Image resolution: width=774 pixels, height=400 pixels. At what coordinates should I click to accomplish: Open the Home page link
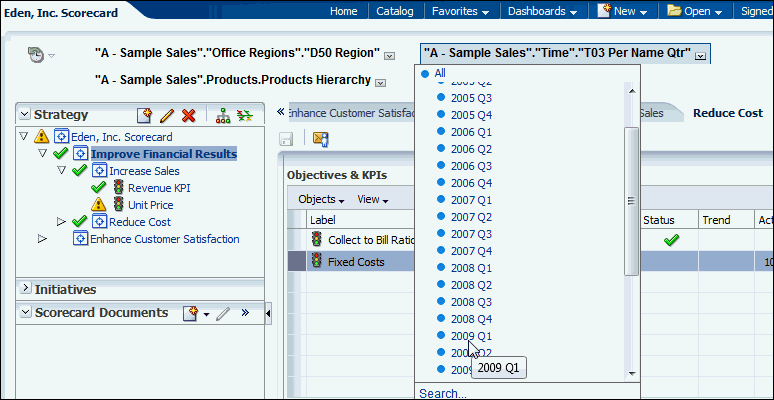pyautogui.click(x=344, y=11)
